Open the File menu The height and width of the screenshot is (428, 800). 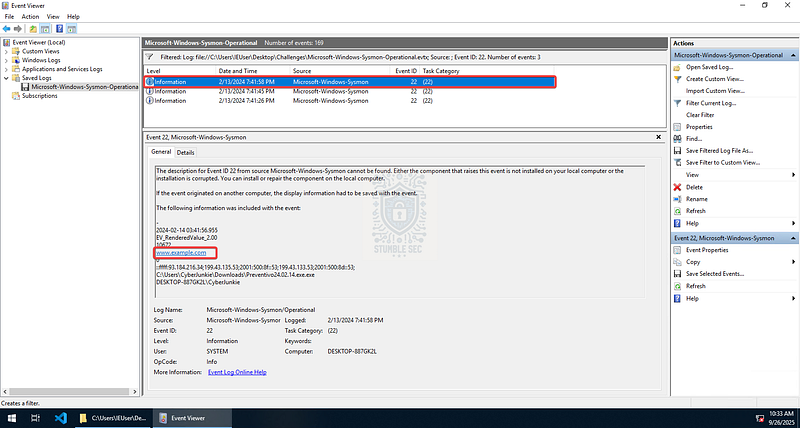click(9, 17)
